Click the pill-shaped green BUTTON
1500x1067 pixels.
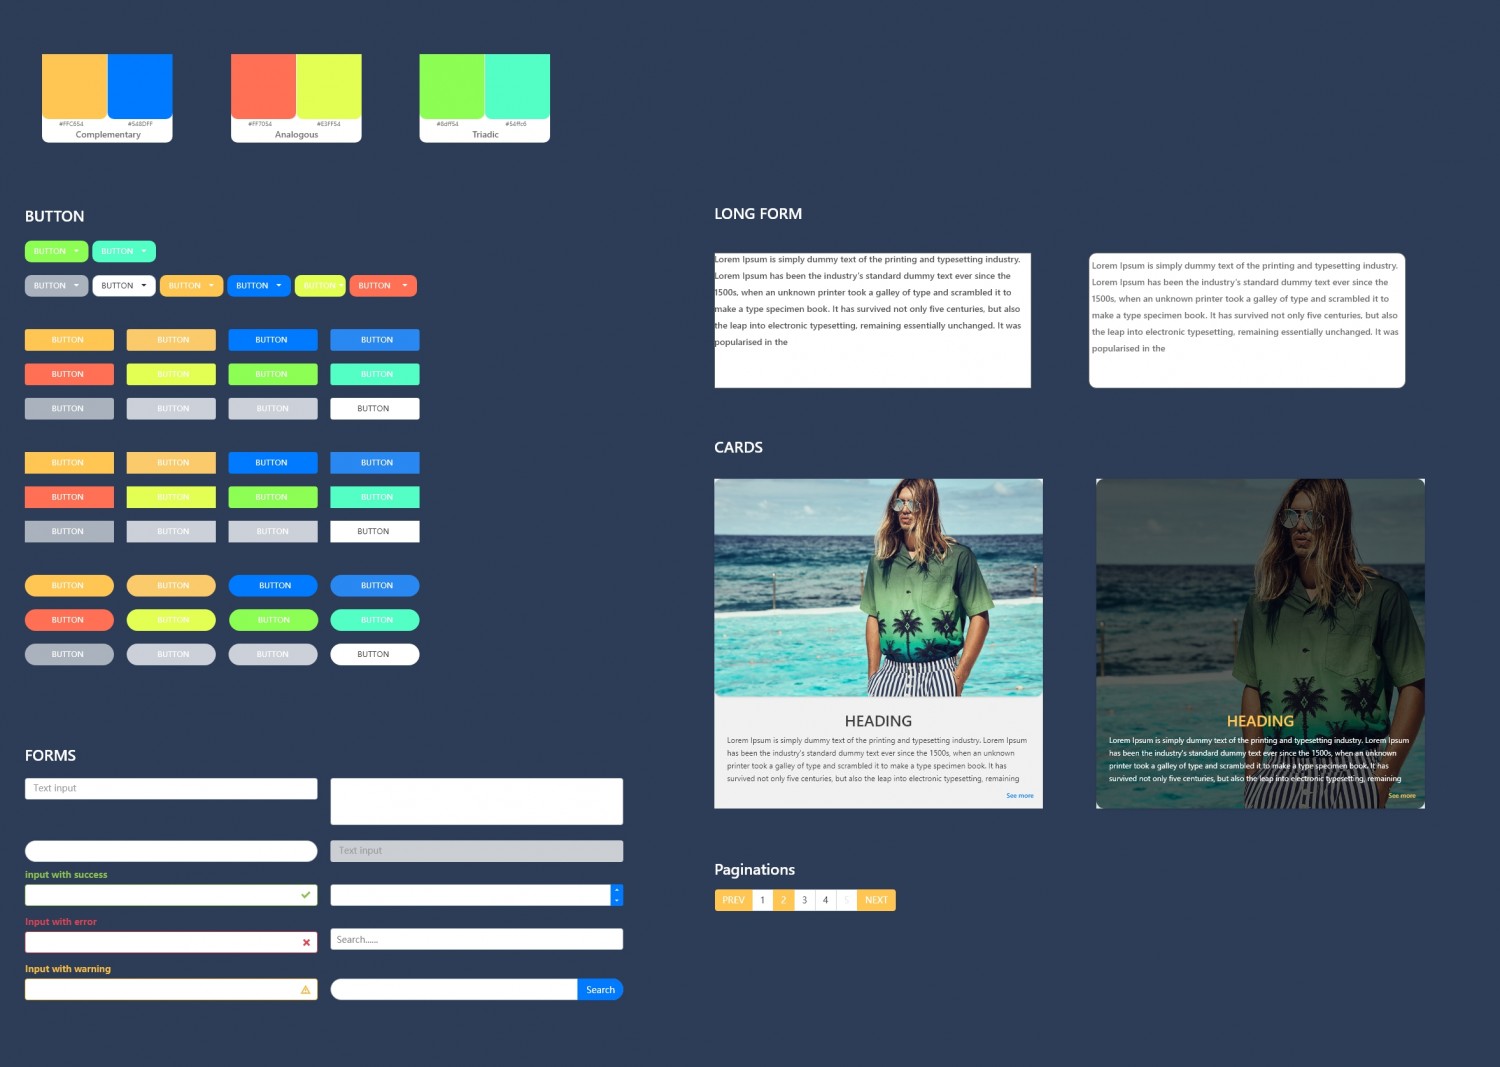[273, 620]
